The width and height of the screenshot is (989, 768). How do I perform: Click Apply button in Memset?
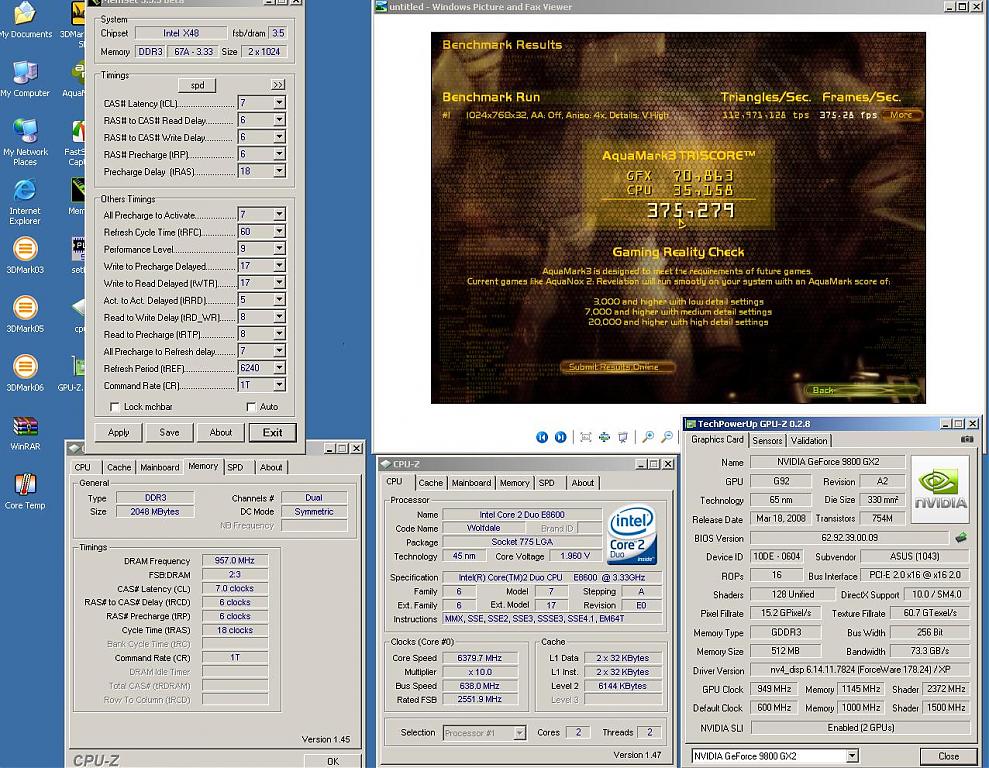(118, 432)
